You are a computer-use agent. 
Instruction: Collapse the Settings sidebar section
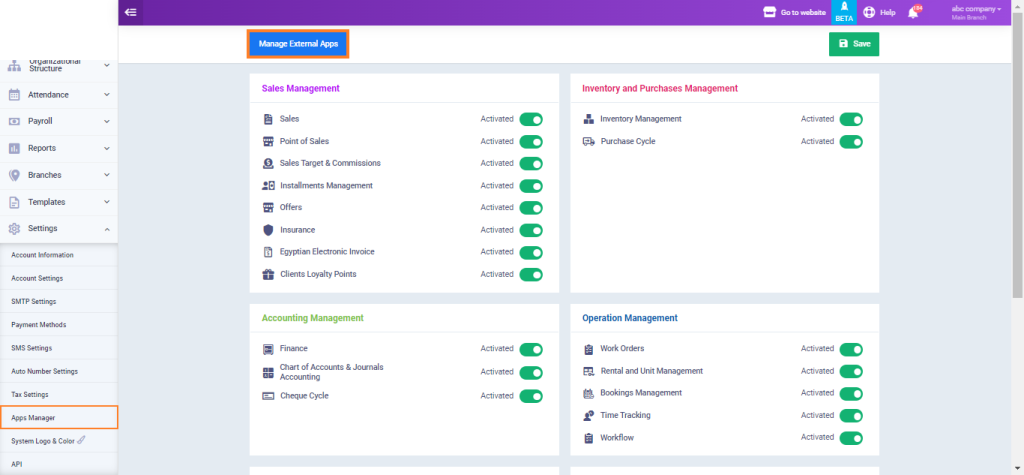pyautogui.click(x=59, y=229)
